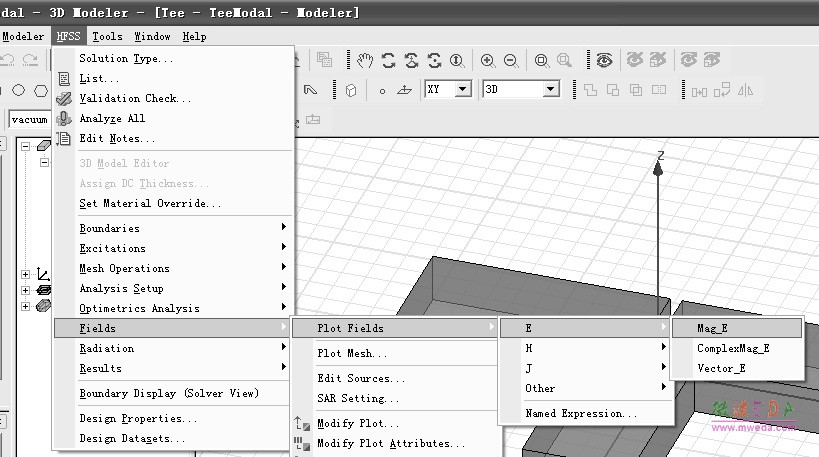Select Vector_E field plot
Image resolution: width=819 pixels, height=457 pixels.
[737, 368]
